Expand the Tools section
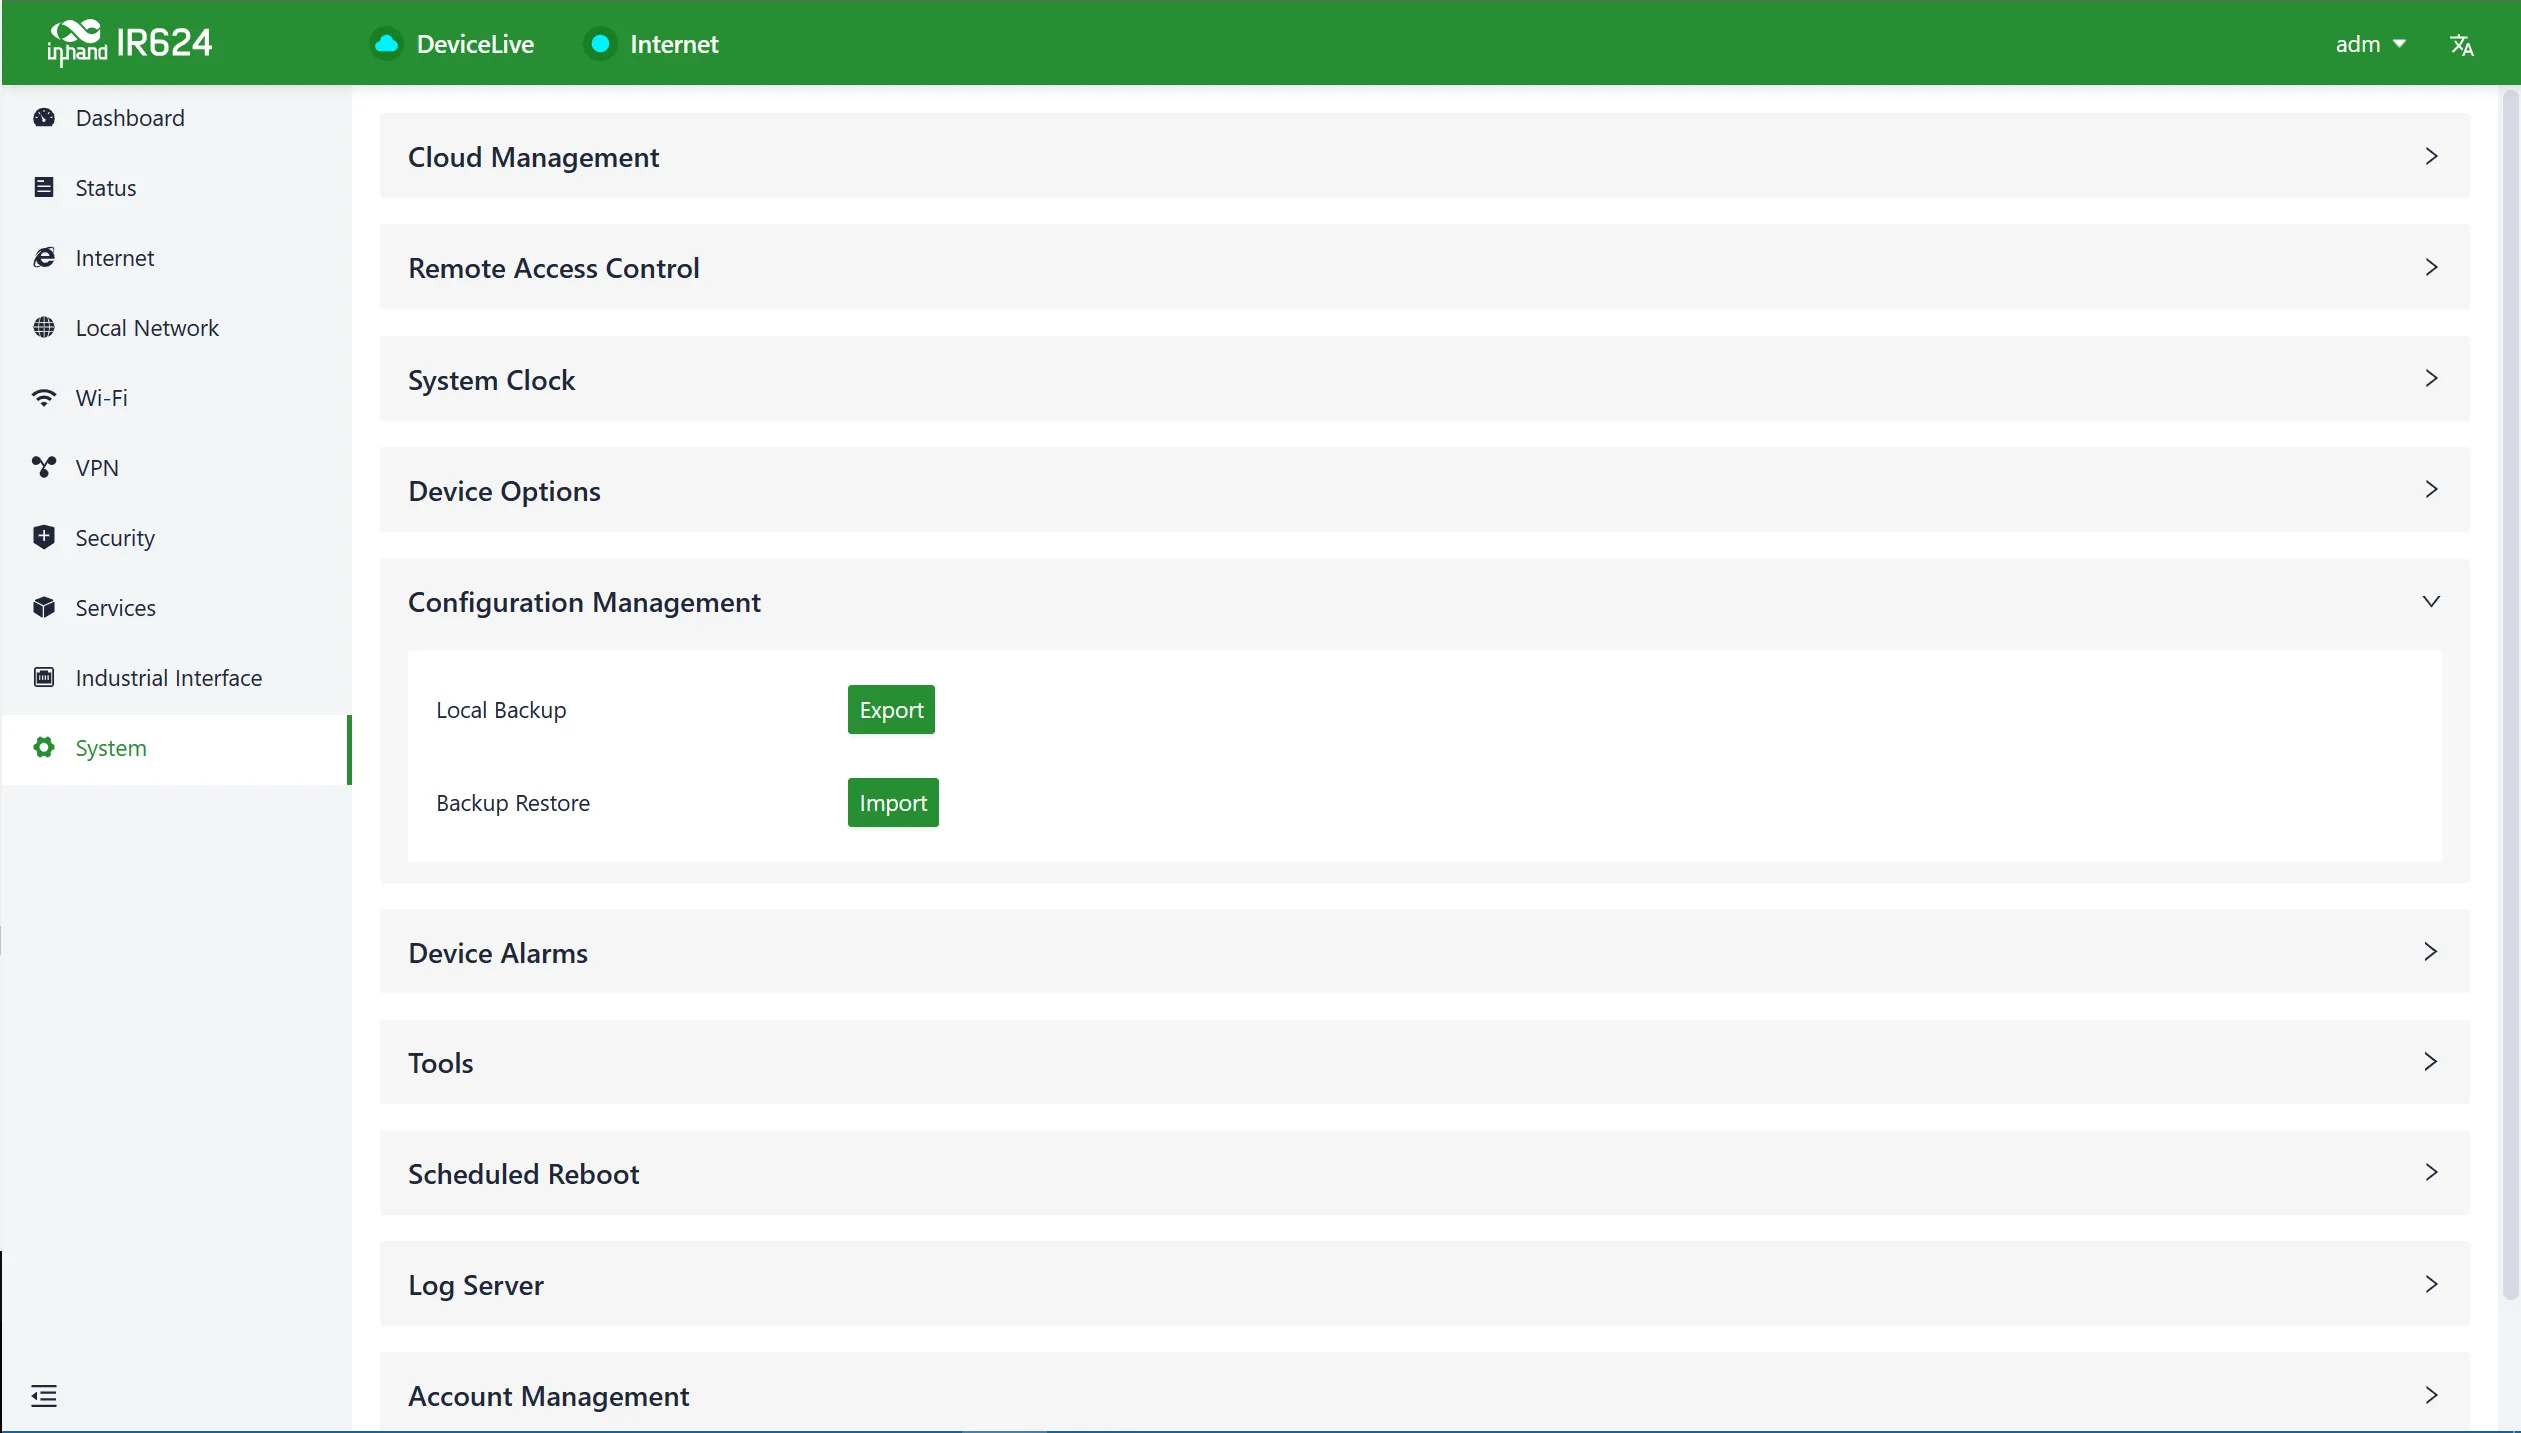 click(x=1424, y=1062)
